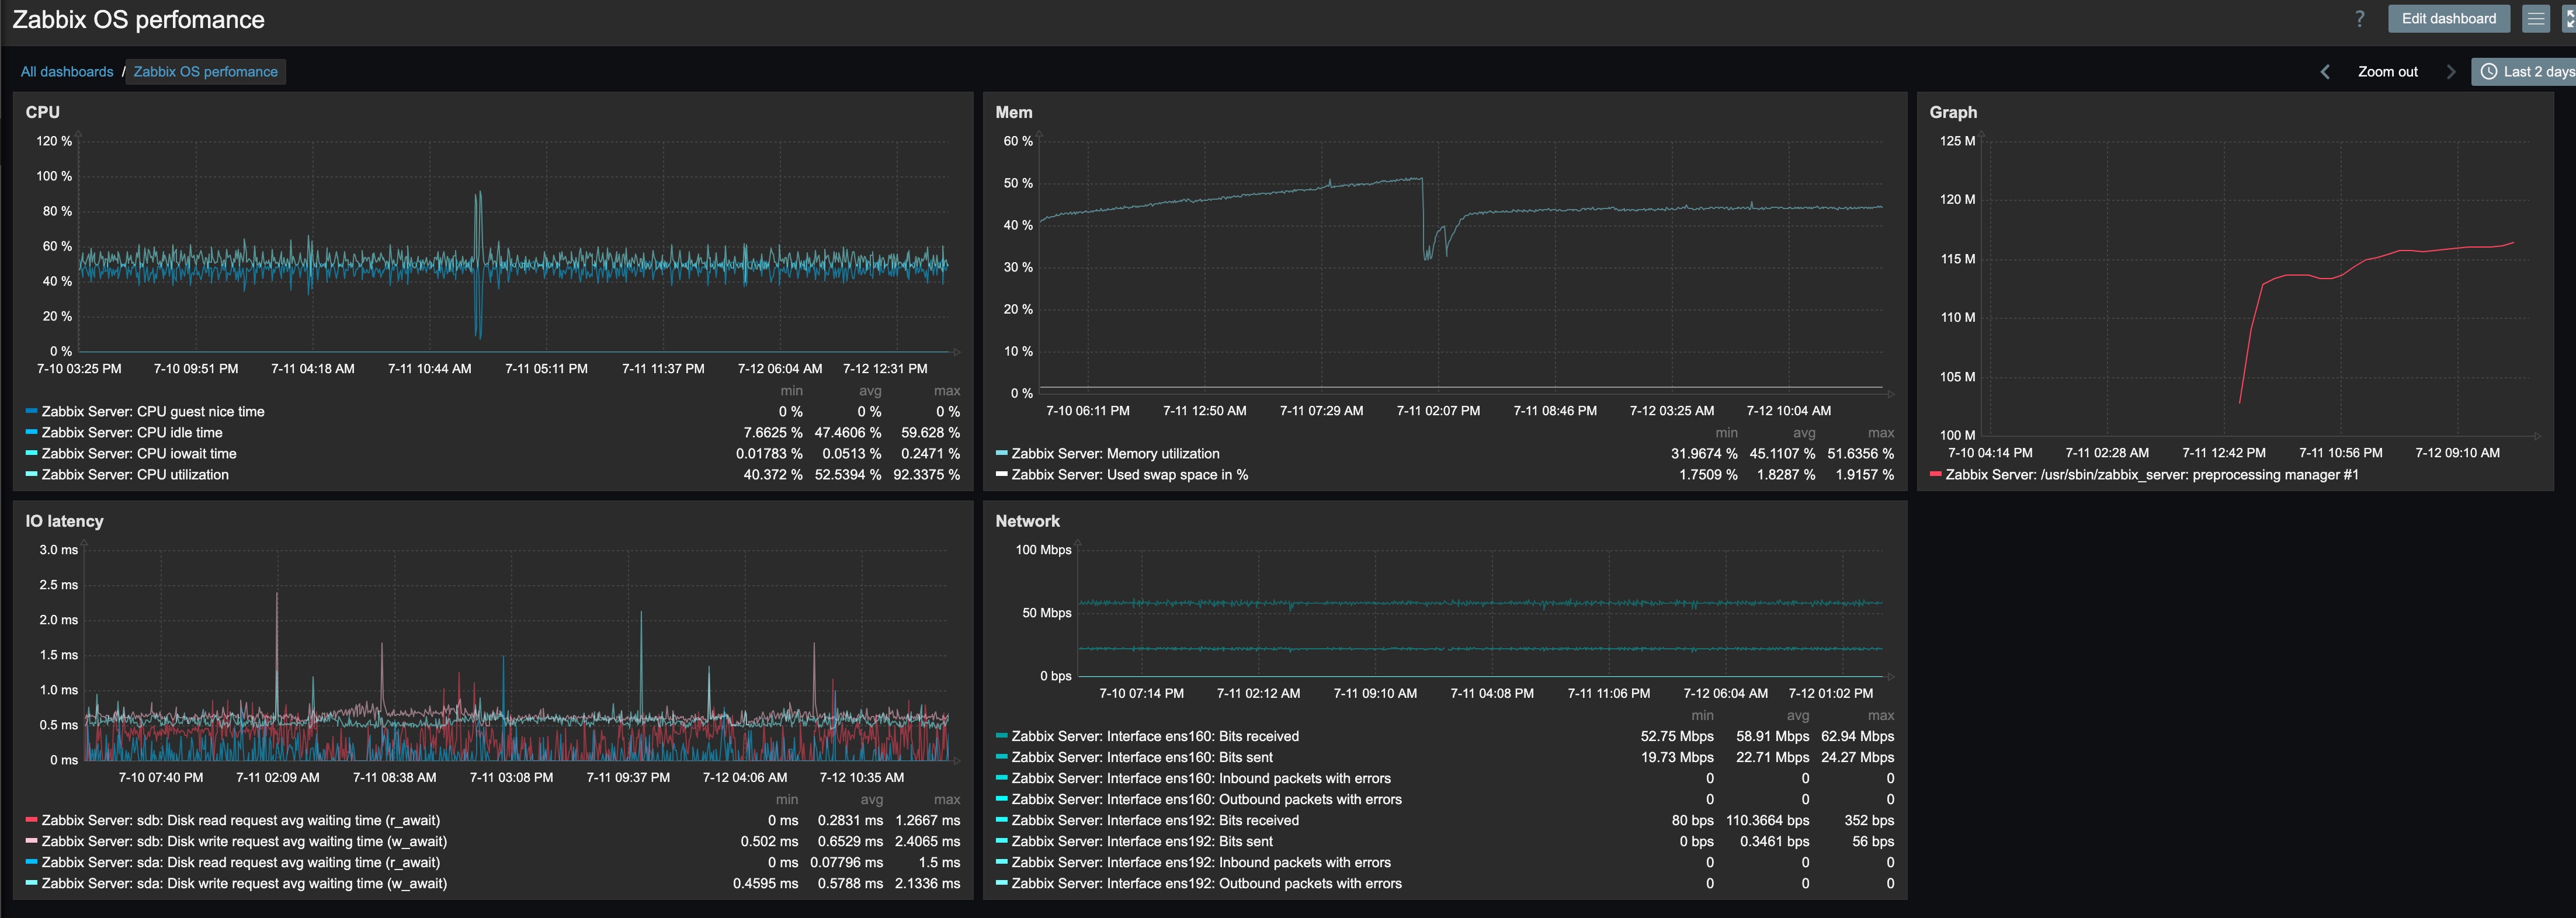The image size is (2576, 918).
Task: Select ens192 Bits received legend entry
Action: (x=1155, y=820)
